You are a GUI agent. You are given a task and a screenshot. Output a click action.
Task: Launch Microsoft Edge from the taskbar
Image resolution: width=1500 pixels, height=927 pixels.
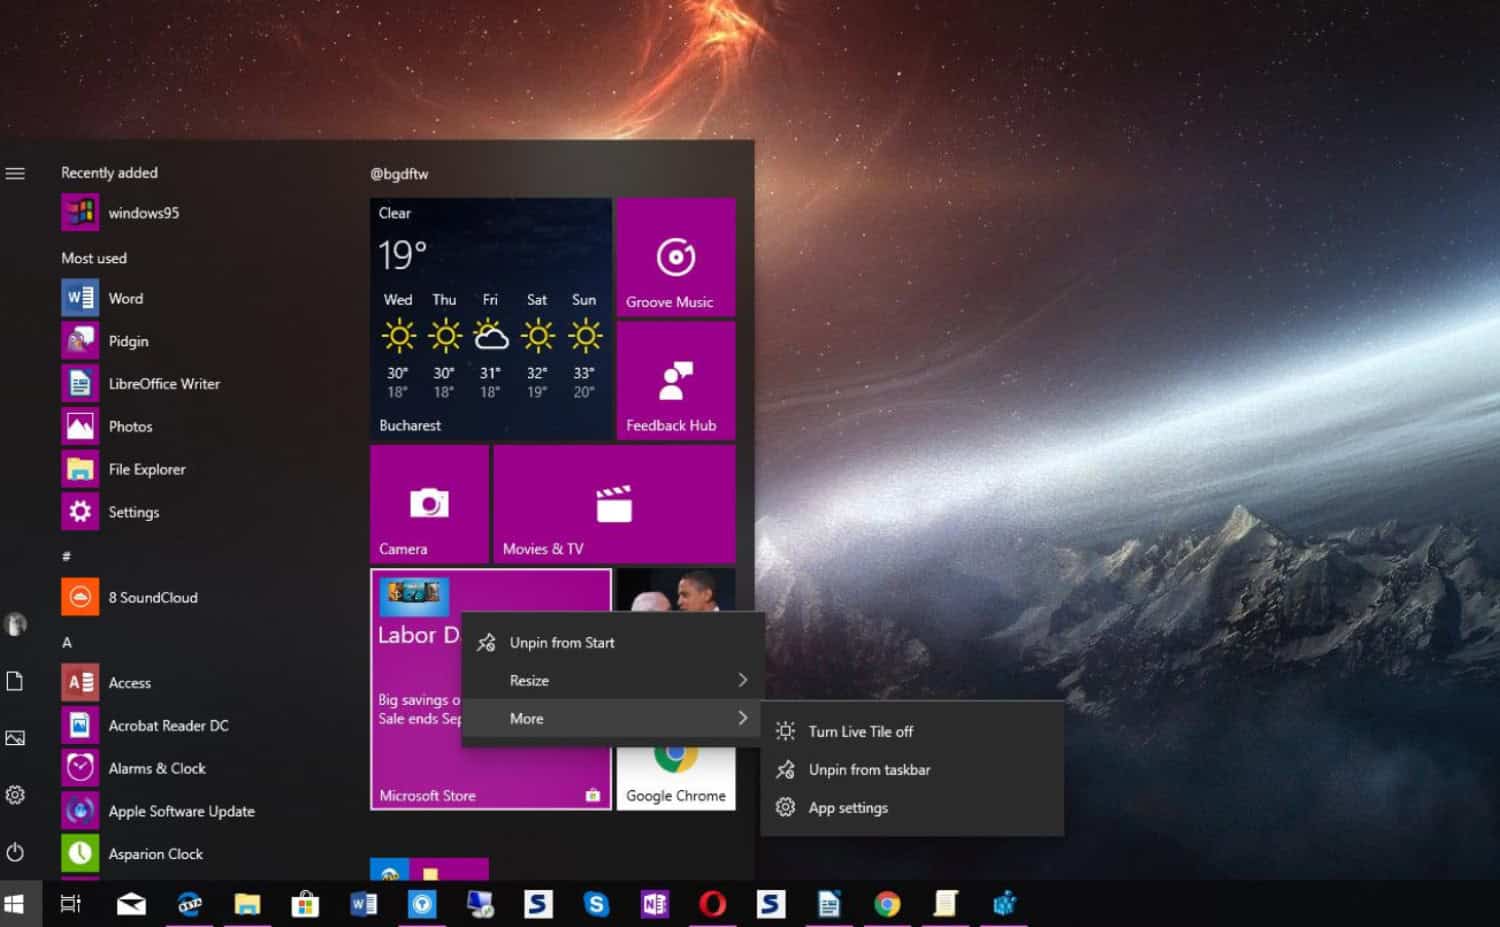click(189, 904)
